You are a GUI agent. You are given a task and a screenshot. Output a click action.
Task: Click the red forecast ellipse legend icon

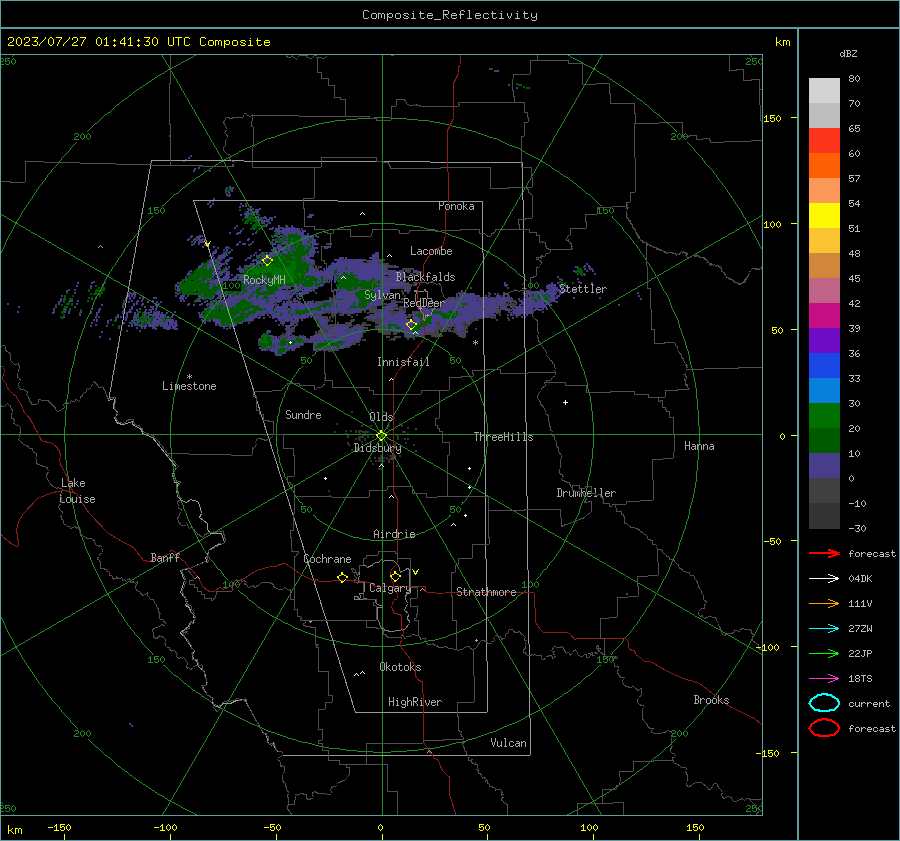[824, 728]
